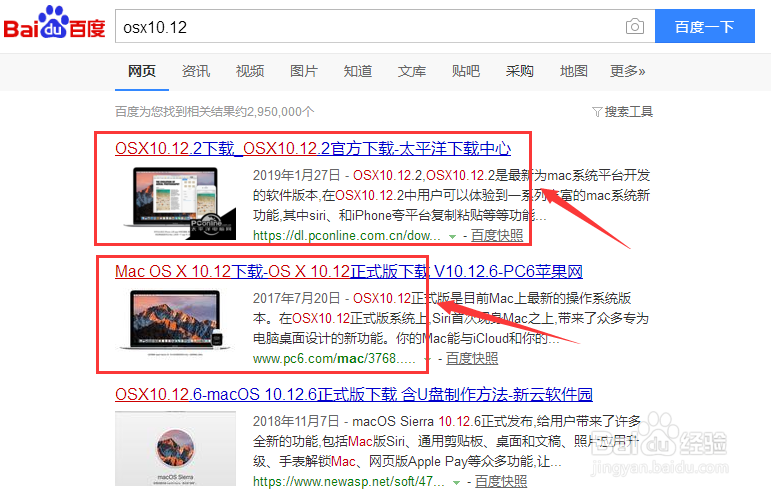Click the newasp macOS Sierra thumbnail
This screenshot has height=494, width=771.
coord(176,448)
